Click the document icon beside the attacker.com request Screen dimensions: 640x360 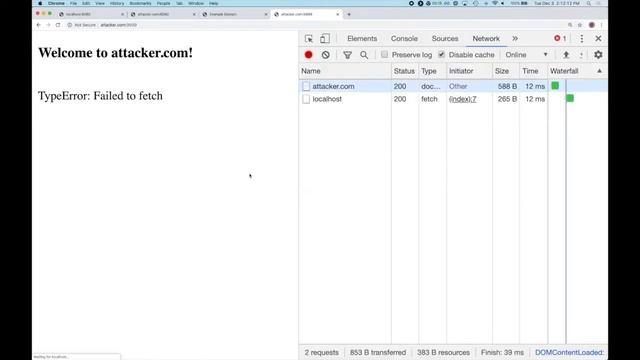306,87
